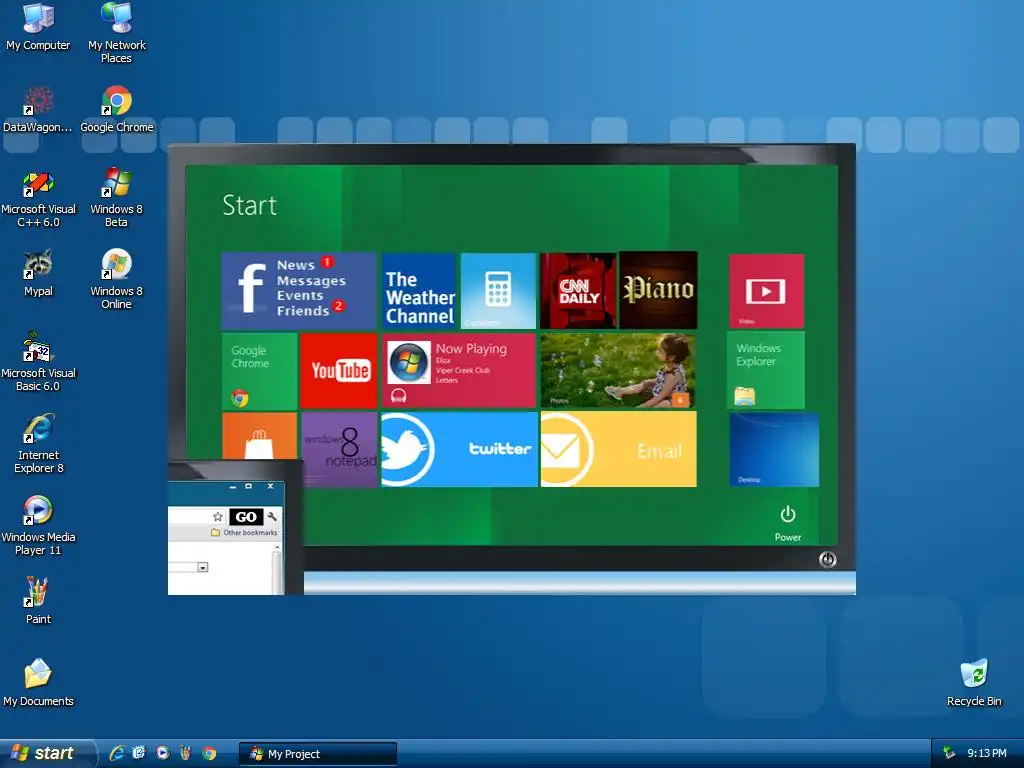
Task: Open the Other bookmarks folder
Action: [x=244, y=533]
